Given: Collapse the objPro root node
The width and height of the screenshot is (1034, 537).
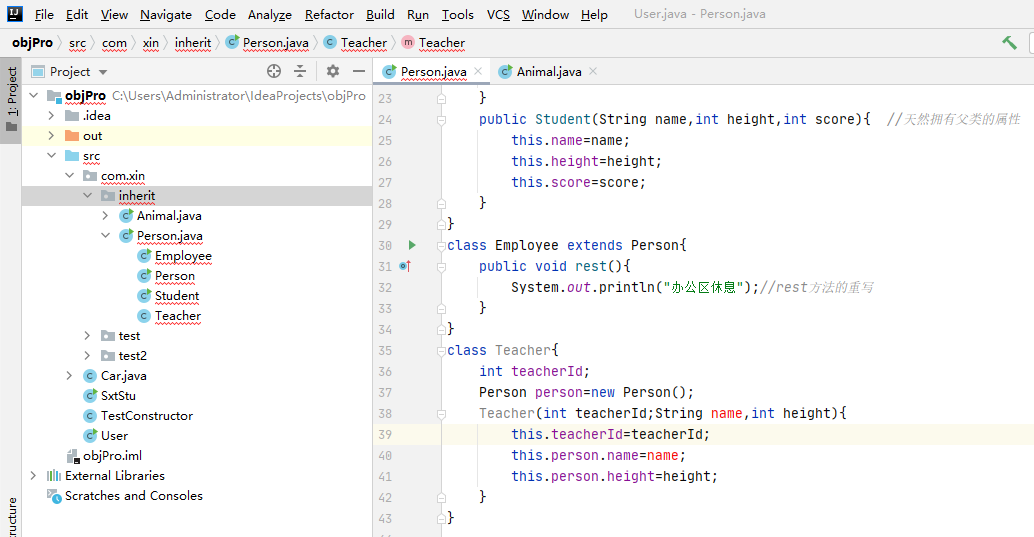Looking at the screenshot, I should (x=34, y=96).
